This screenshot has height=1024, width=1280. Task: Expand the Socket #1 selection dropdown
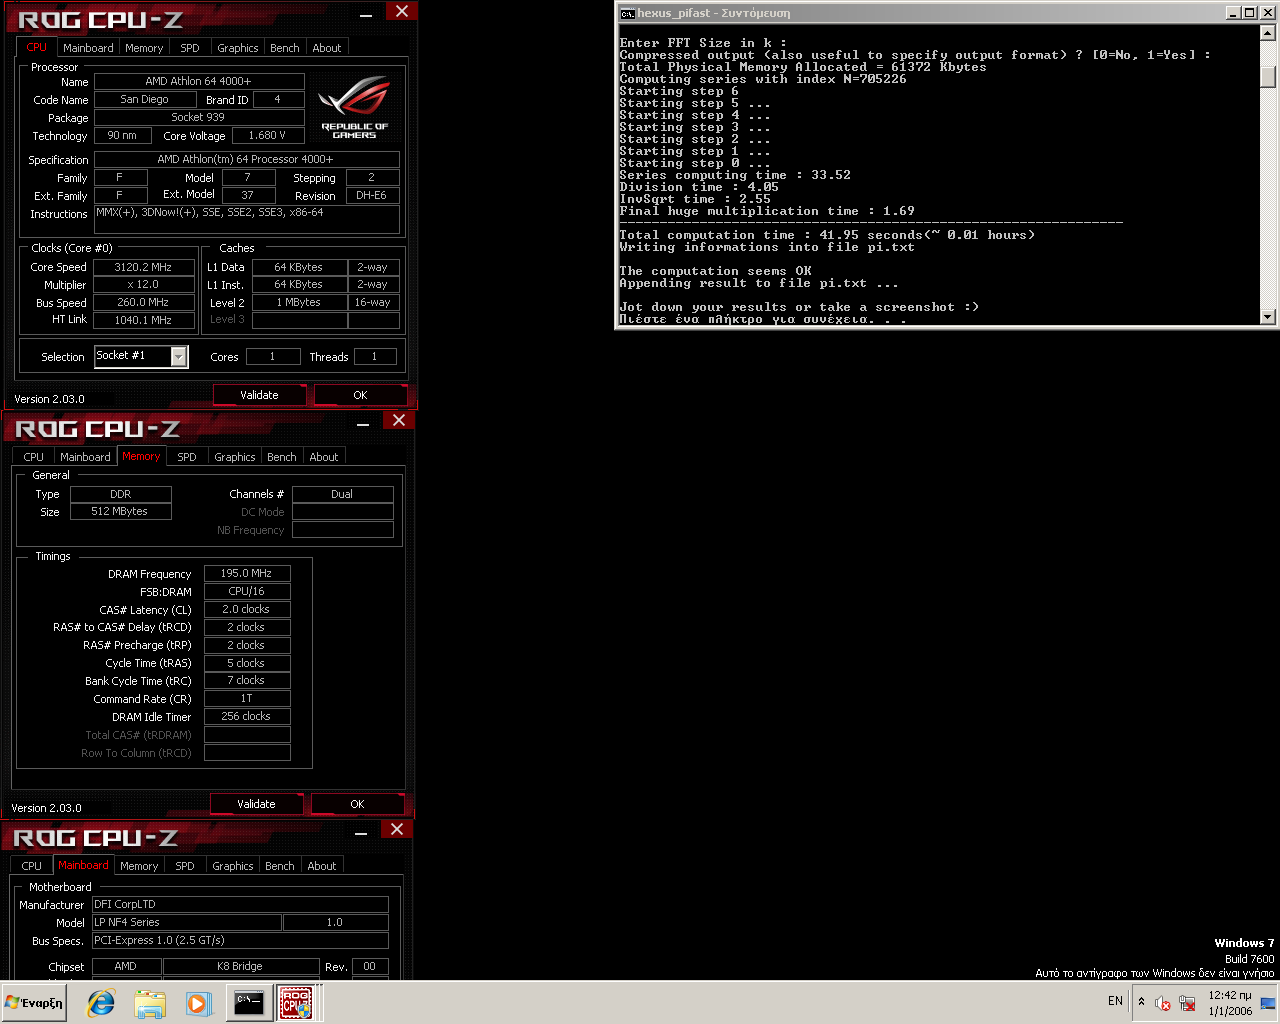pos(179,357)
